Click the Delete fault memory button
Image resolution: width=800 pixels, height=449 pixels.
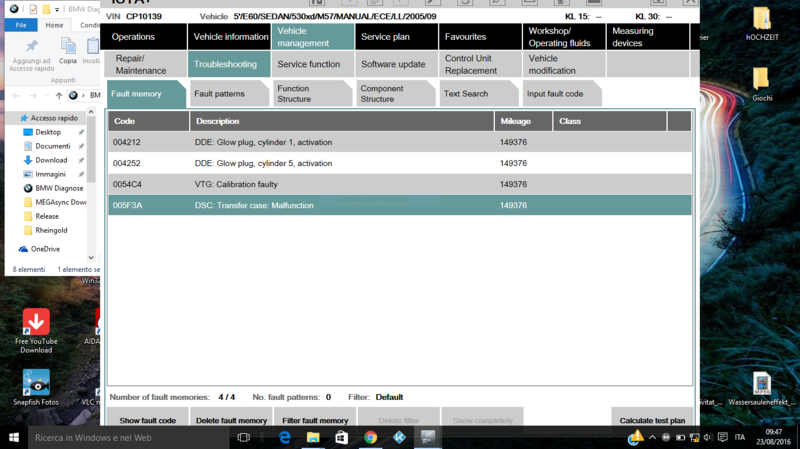(x=231, y=418)
